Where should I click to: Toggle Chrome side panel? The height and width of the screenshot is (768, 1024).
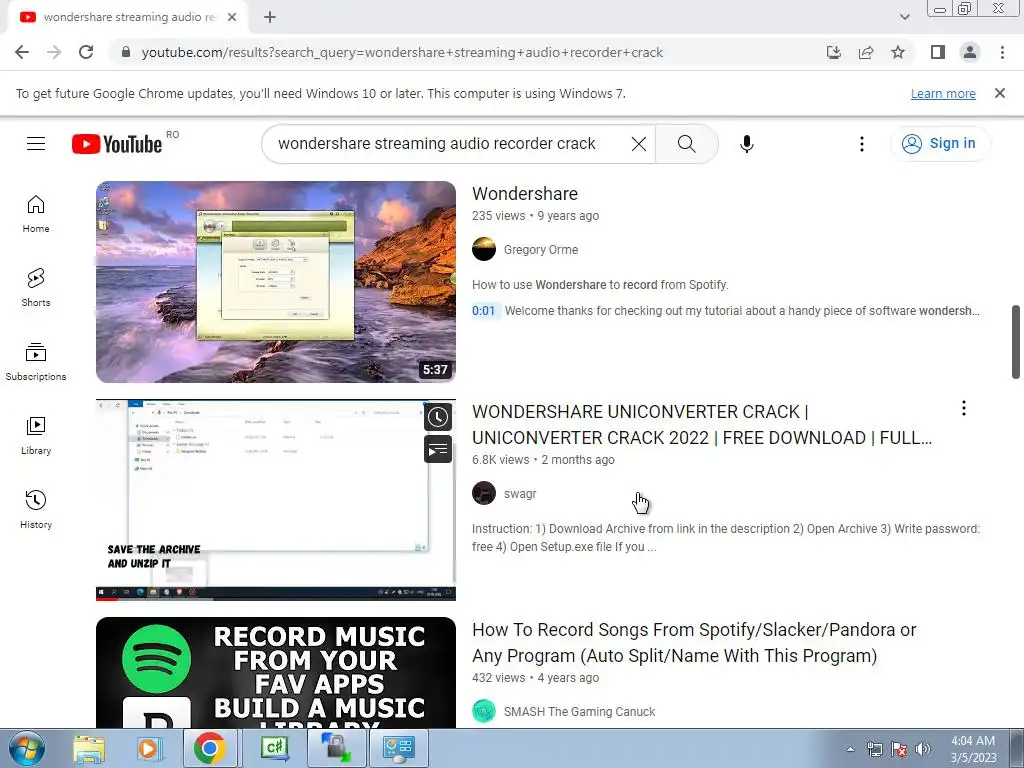tap(938, 52)
